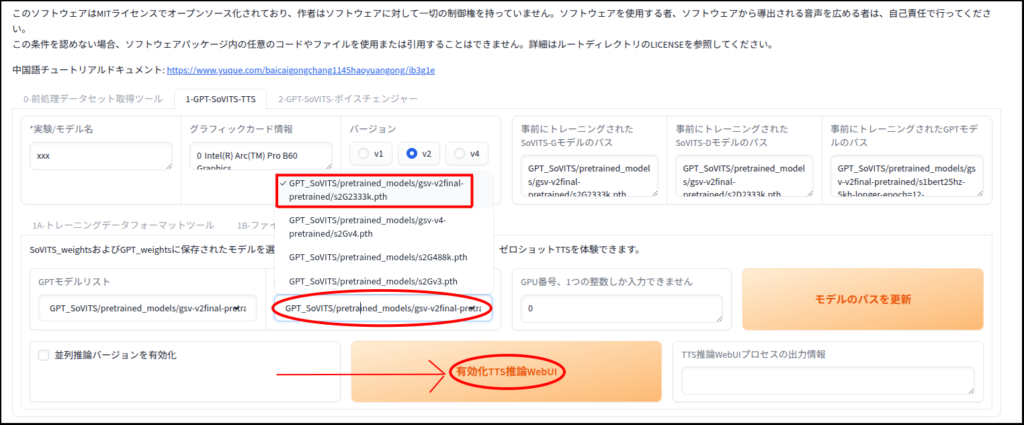The width and height of the screenshot is (1024, 425).
Task: Select the s2Gv3.pth model option
Action: 372,281
